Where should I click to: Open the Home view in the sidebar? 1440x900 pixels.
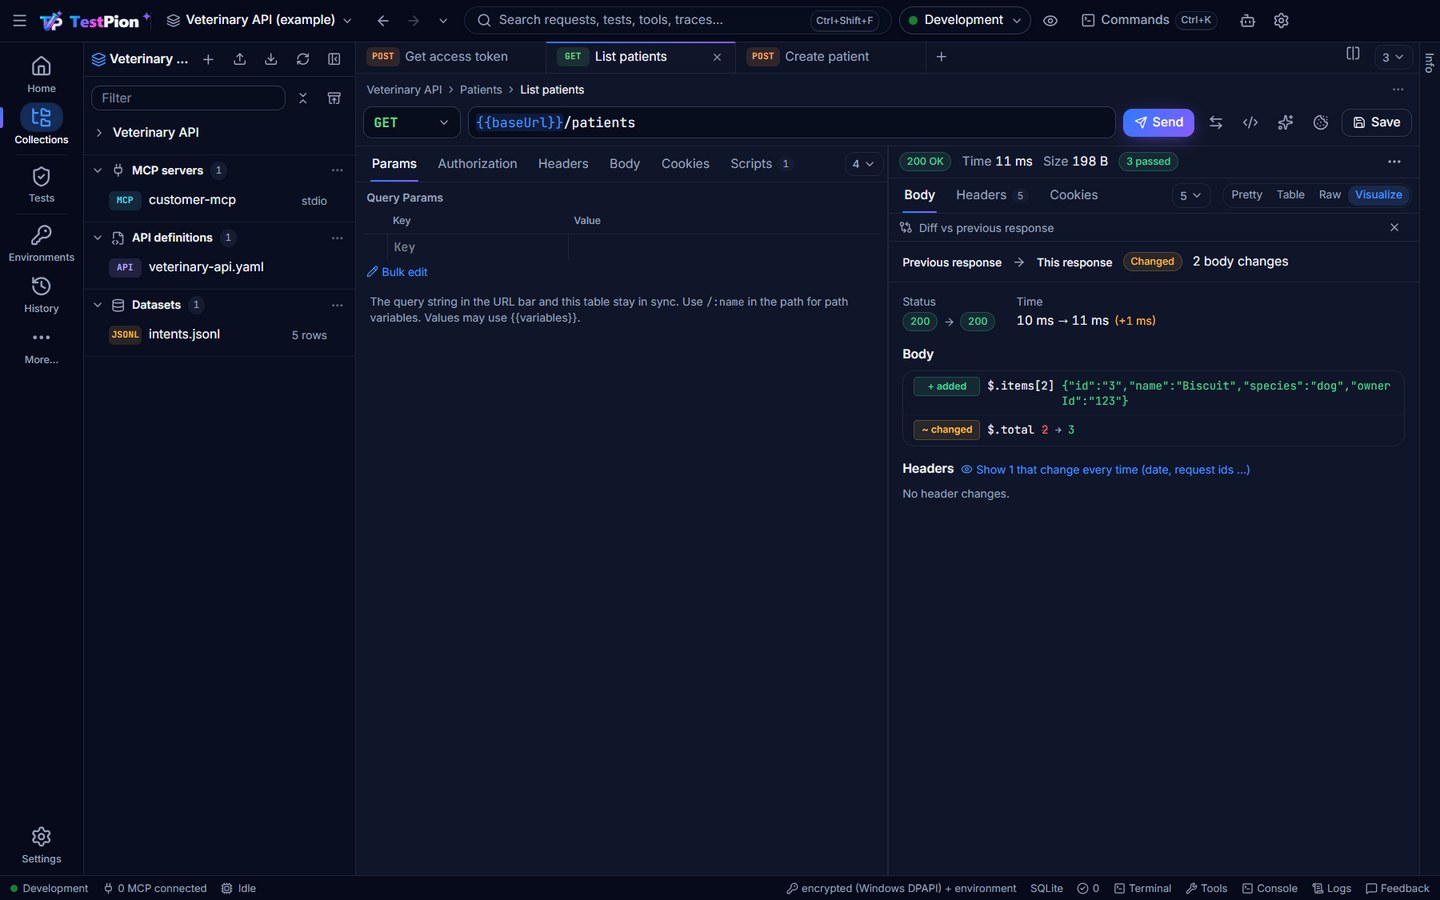click(x=41, y=75)
